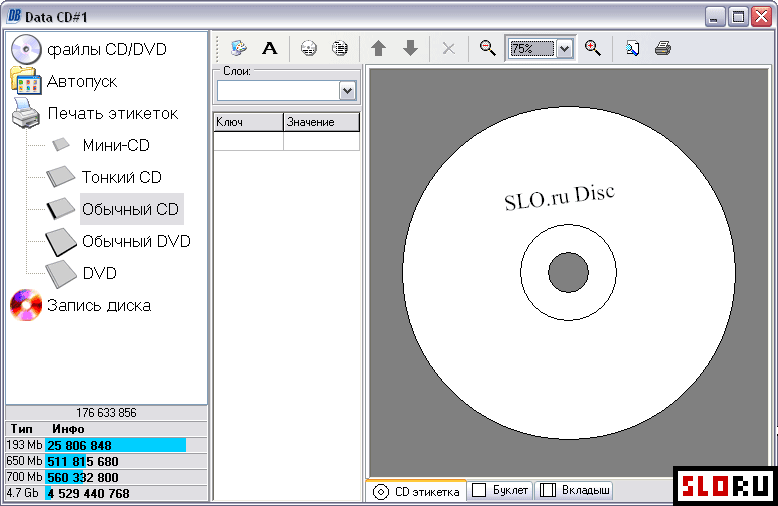Switch to the Вкладыш tab
778x506 pixels.
point(574,490)
